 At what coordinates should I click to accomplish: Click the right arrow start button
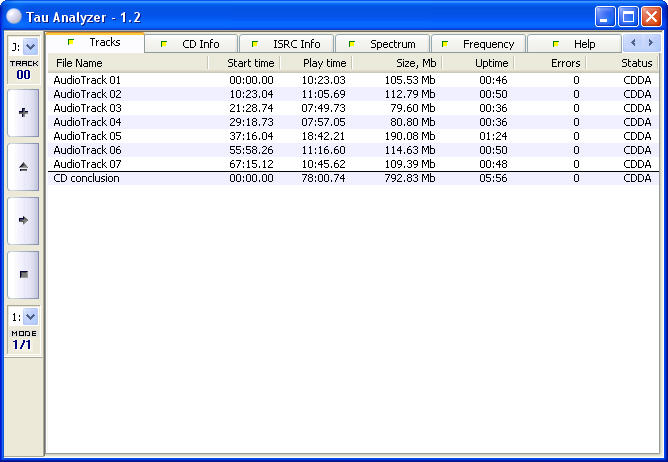pyautogui.click(x=23, y=220)
